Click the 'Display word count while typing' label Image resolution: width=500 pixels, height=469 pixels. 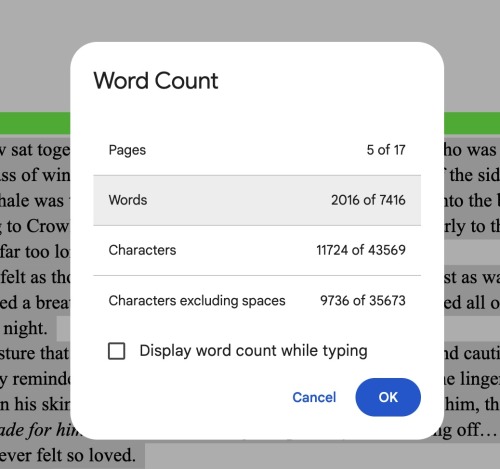(x=253, y=351)
